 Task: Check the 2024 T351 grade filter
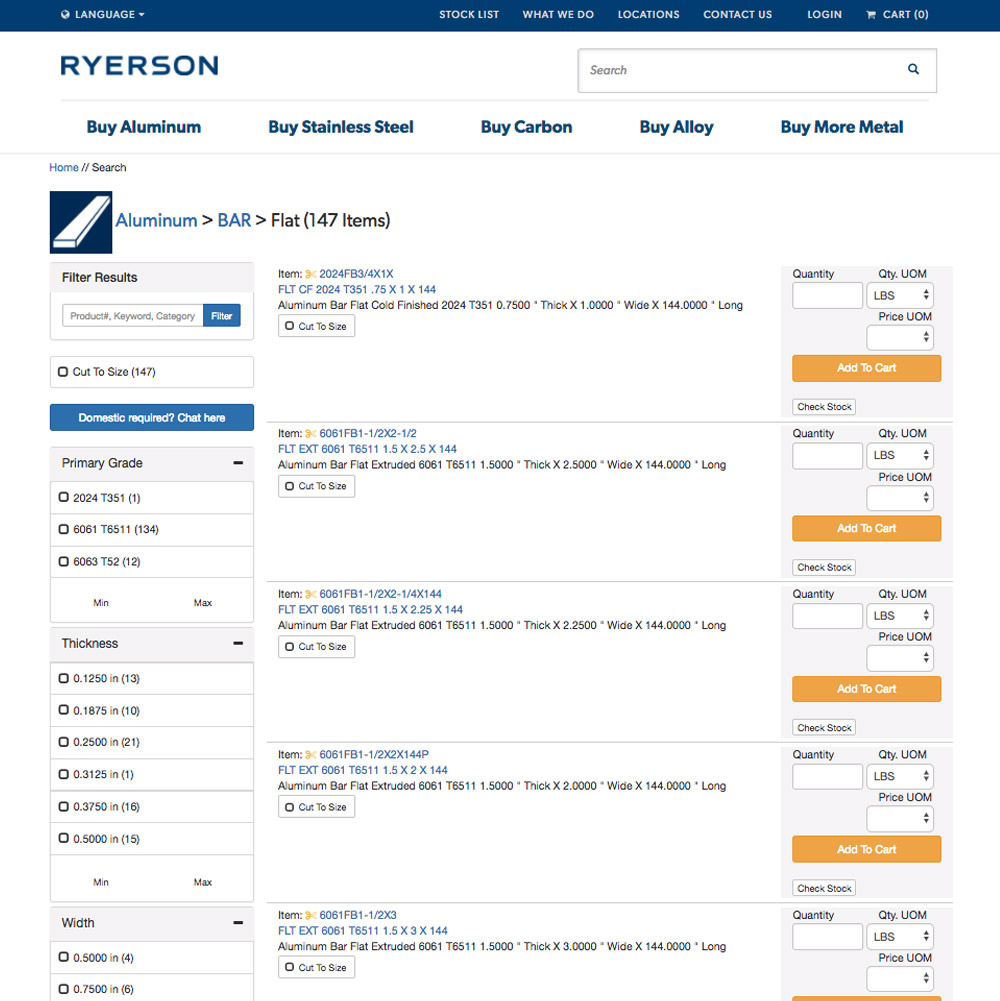coord(63,497)
